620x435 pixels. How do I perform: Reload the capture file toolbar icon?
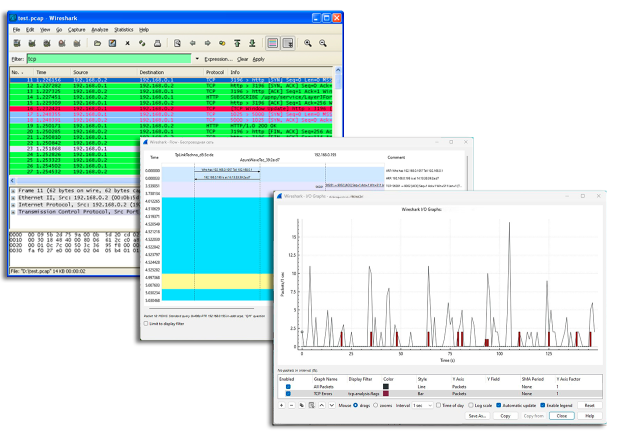(142, 43)
